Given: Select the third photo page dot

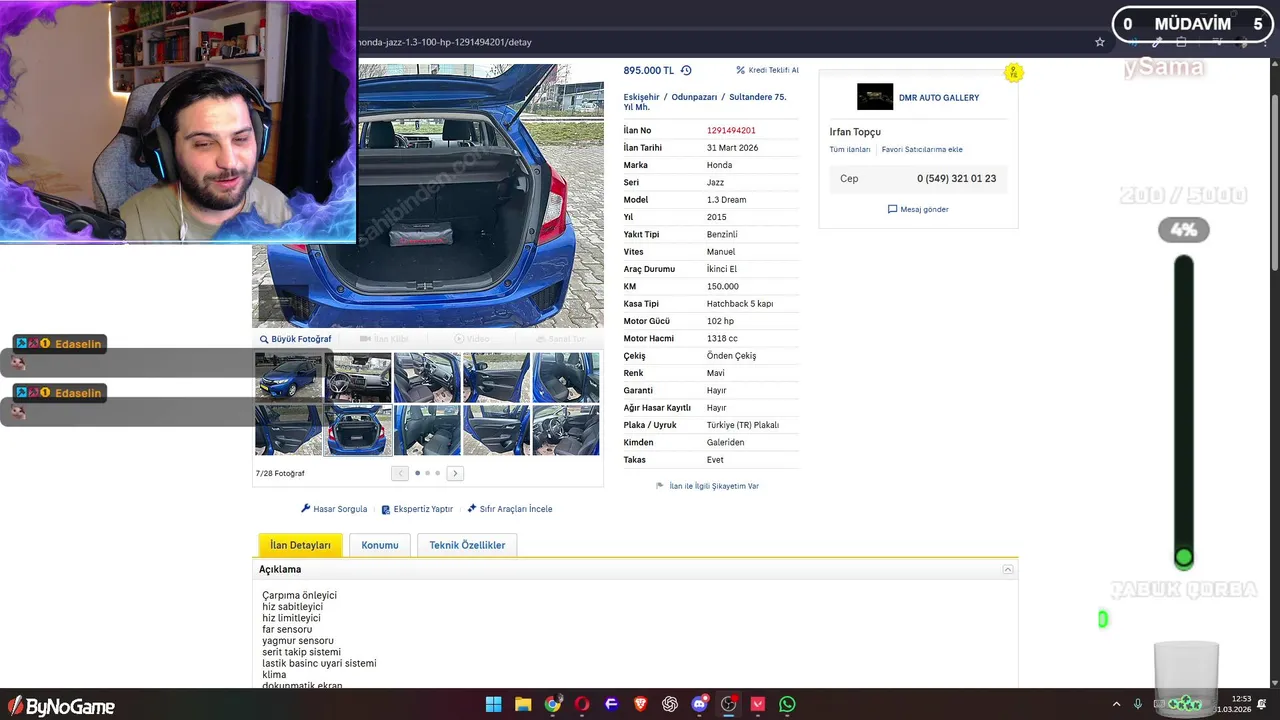Looking at the screenshot, I should tap(437, 473).
